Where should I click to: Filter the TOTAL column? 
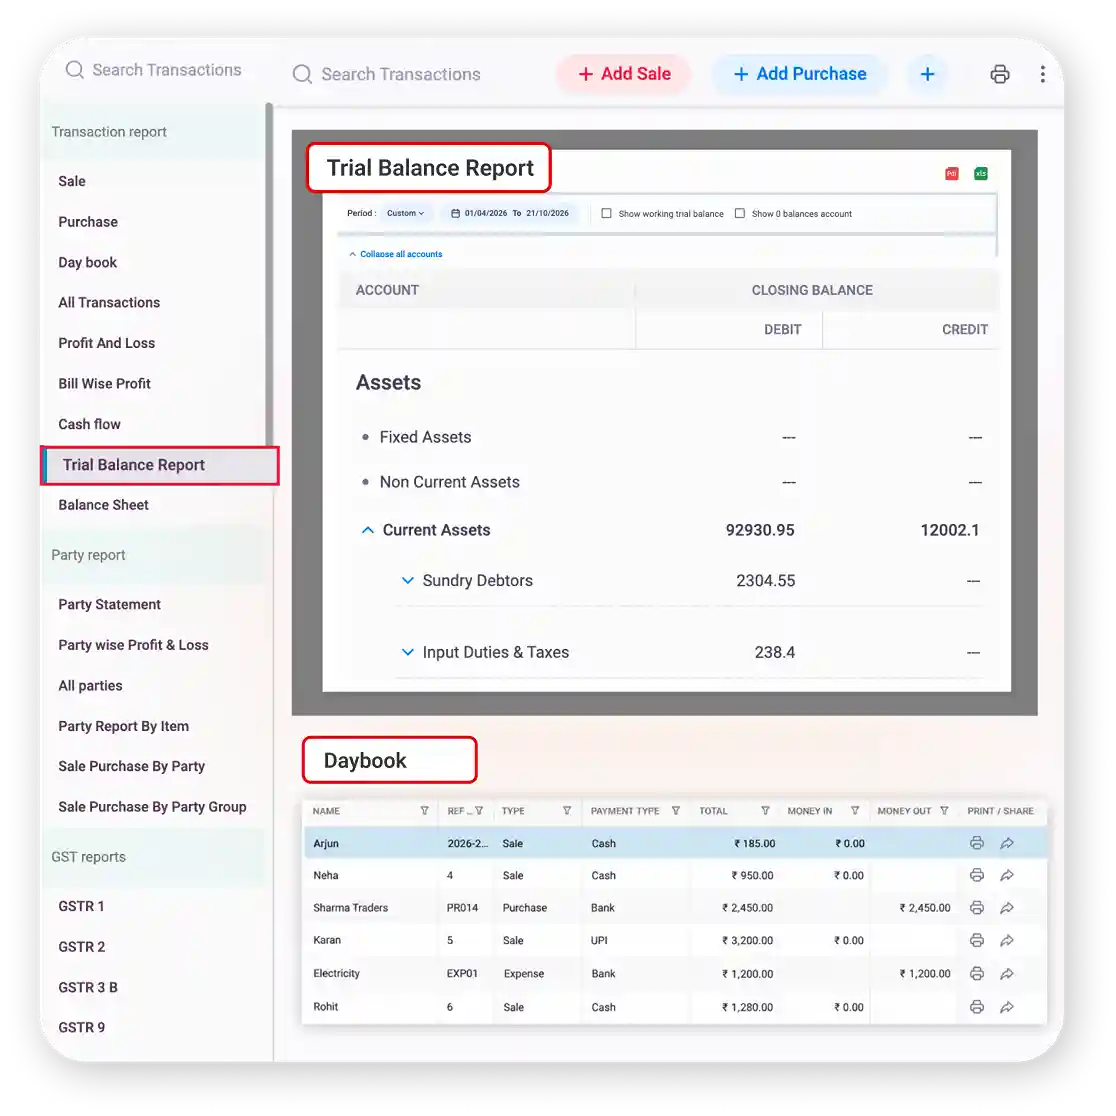pos(765,811)
